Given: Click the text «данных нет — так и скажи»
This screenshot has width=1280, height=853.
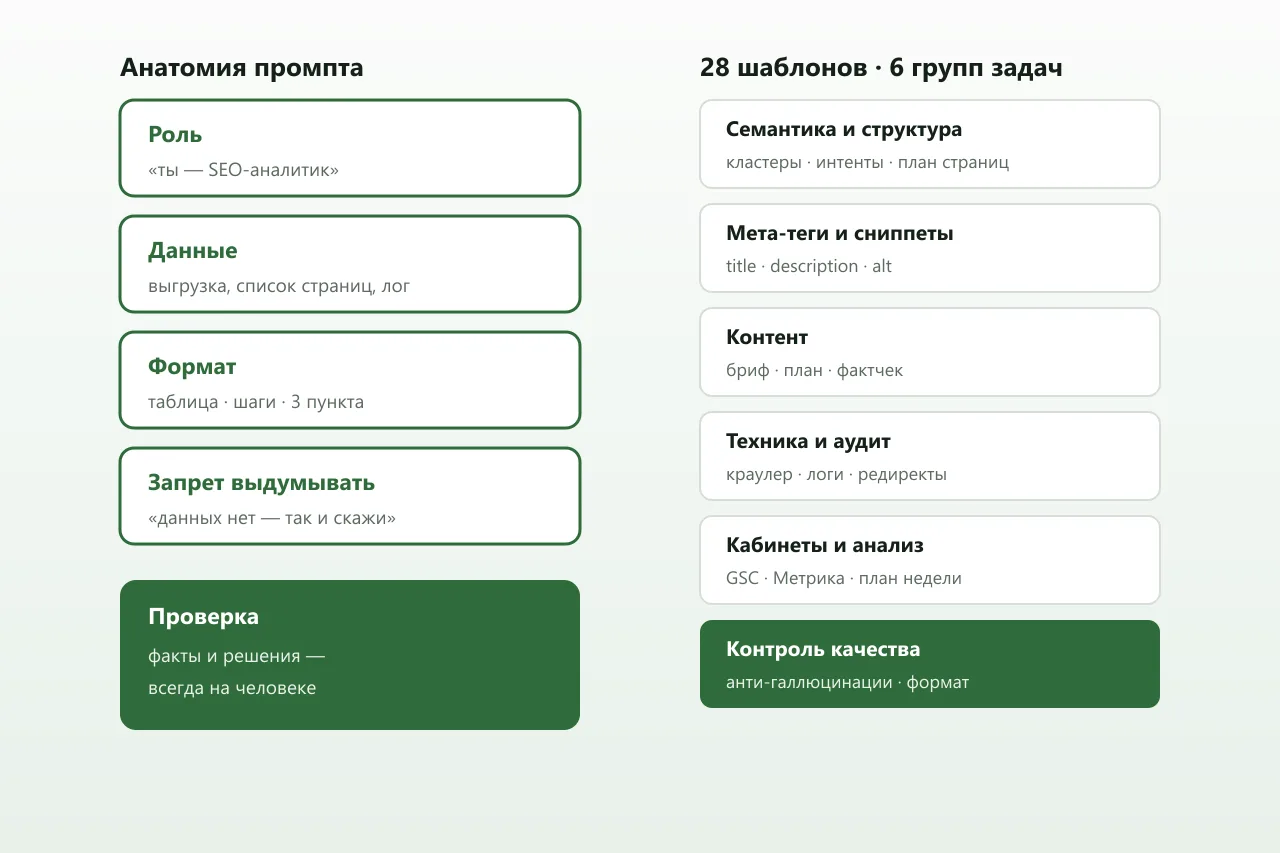Looking at the screenshot, I should click(272, 518).
